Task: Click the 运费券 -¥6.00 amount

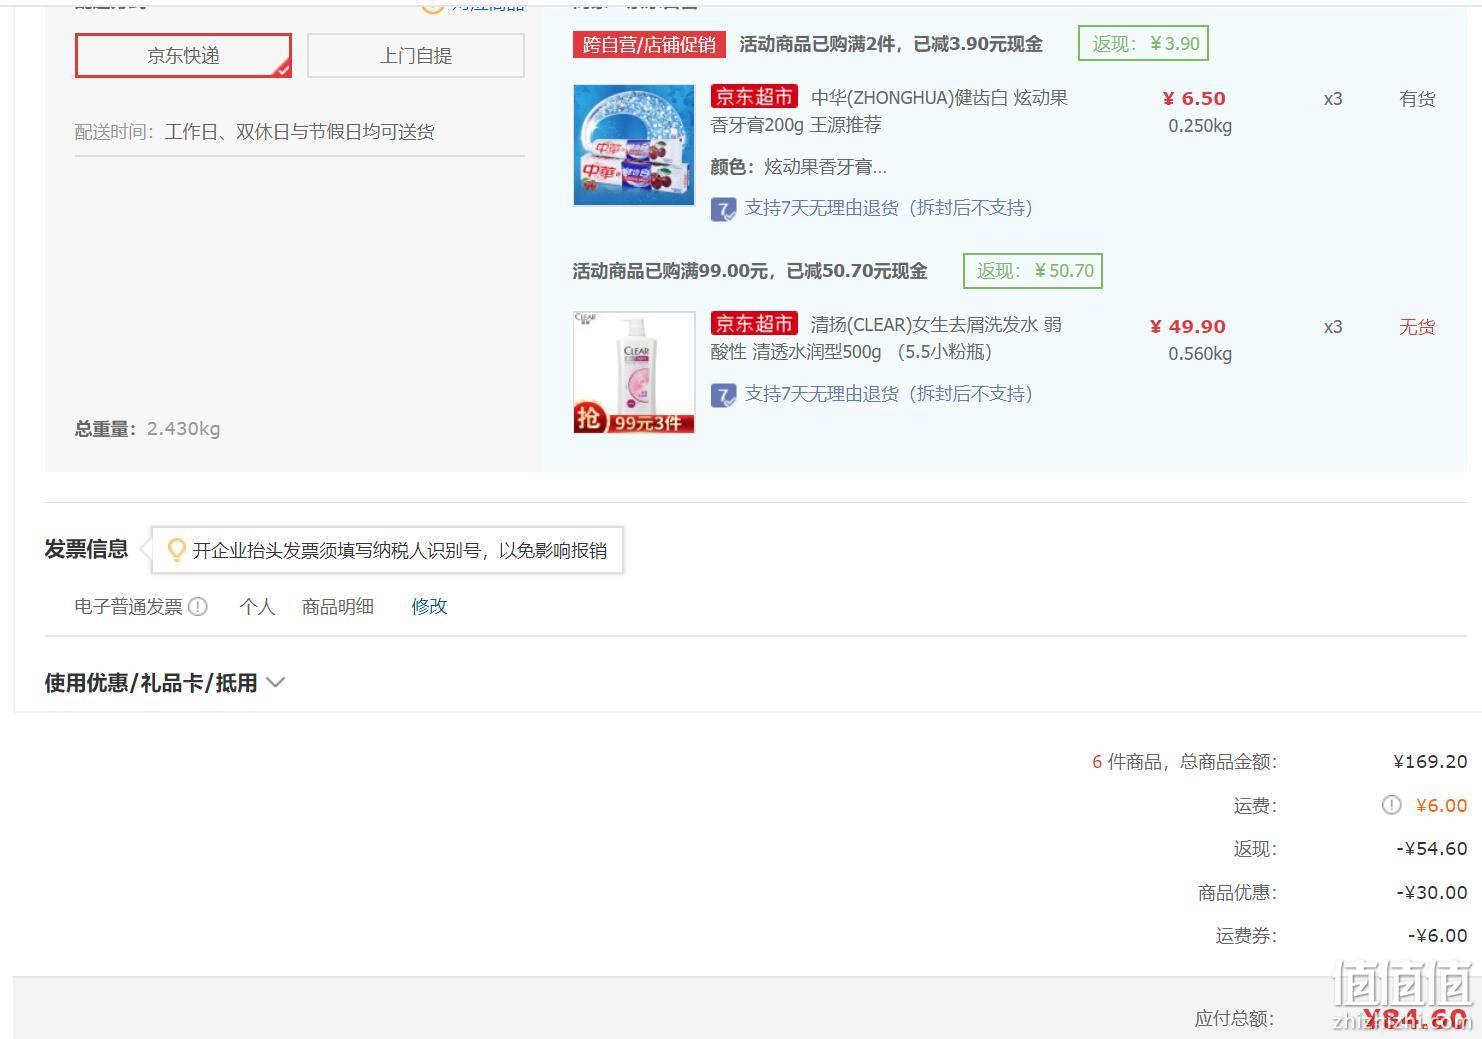Action: (x=1437, y=936)
